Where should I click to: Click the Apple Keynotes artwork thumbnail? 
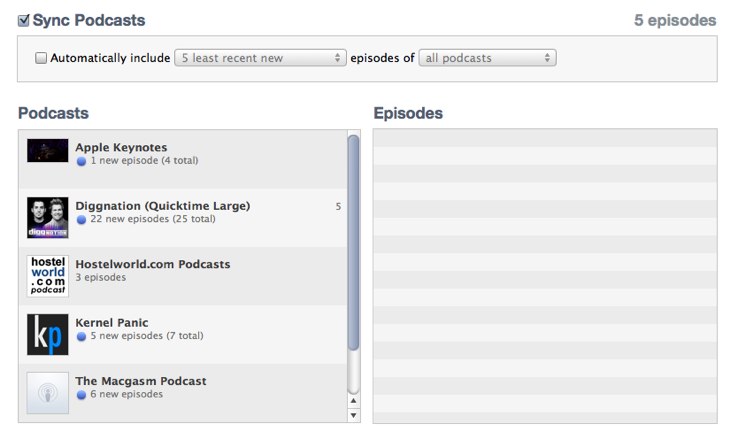(x=47, y=150)
